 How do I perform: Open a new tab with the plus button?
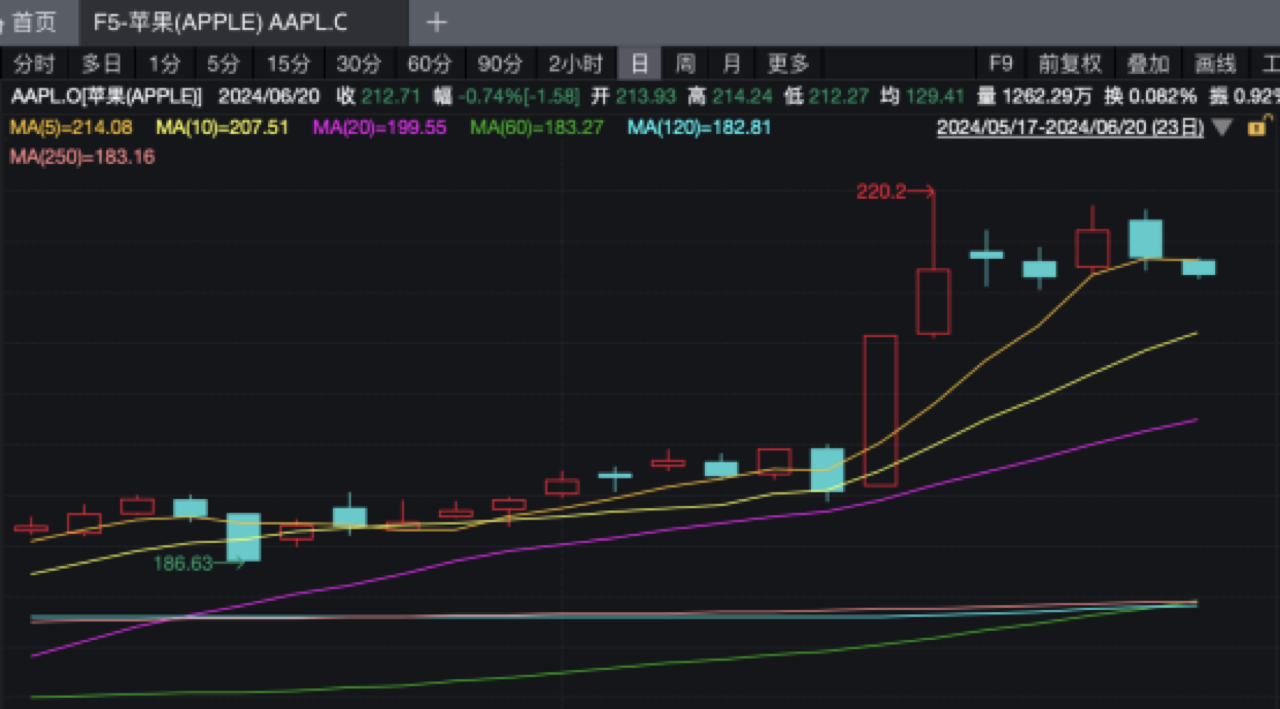437,22
